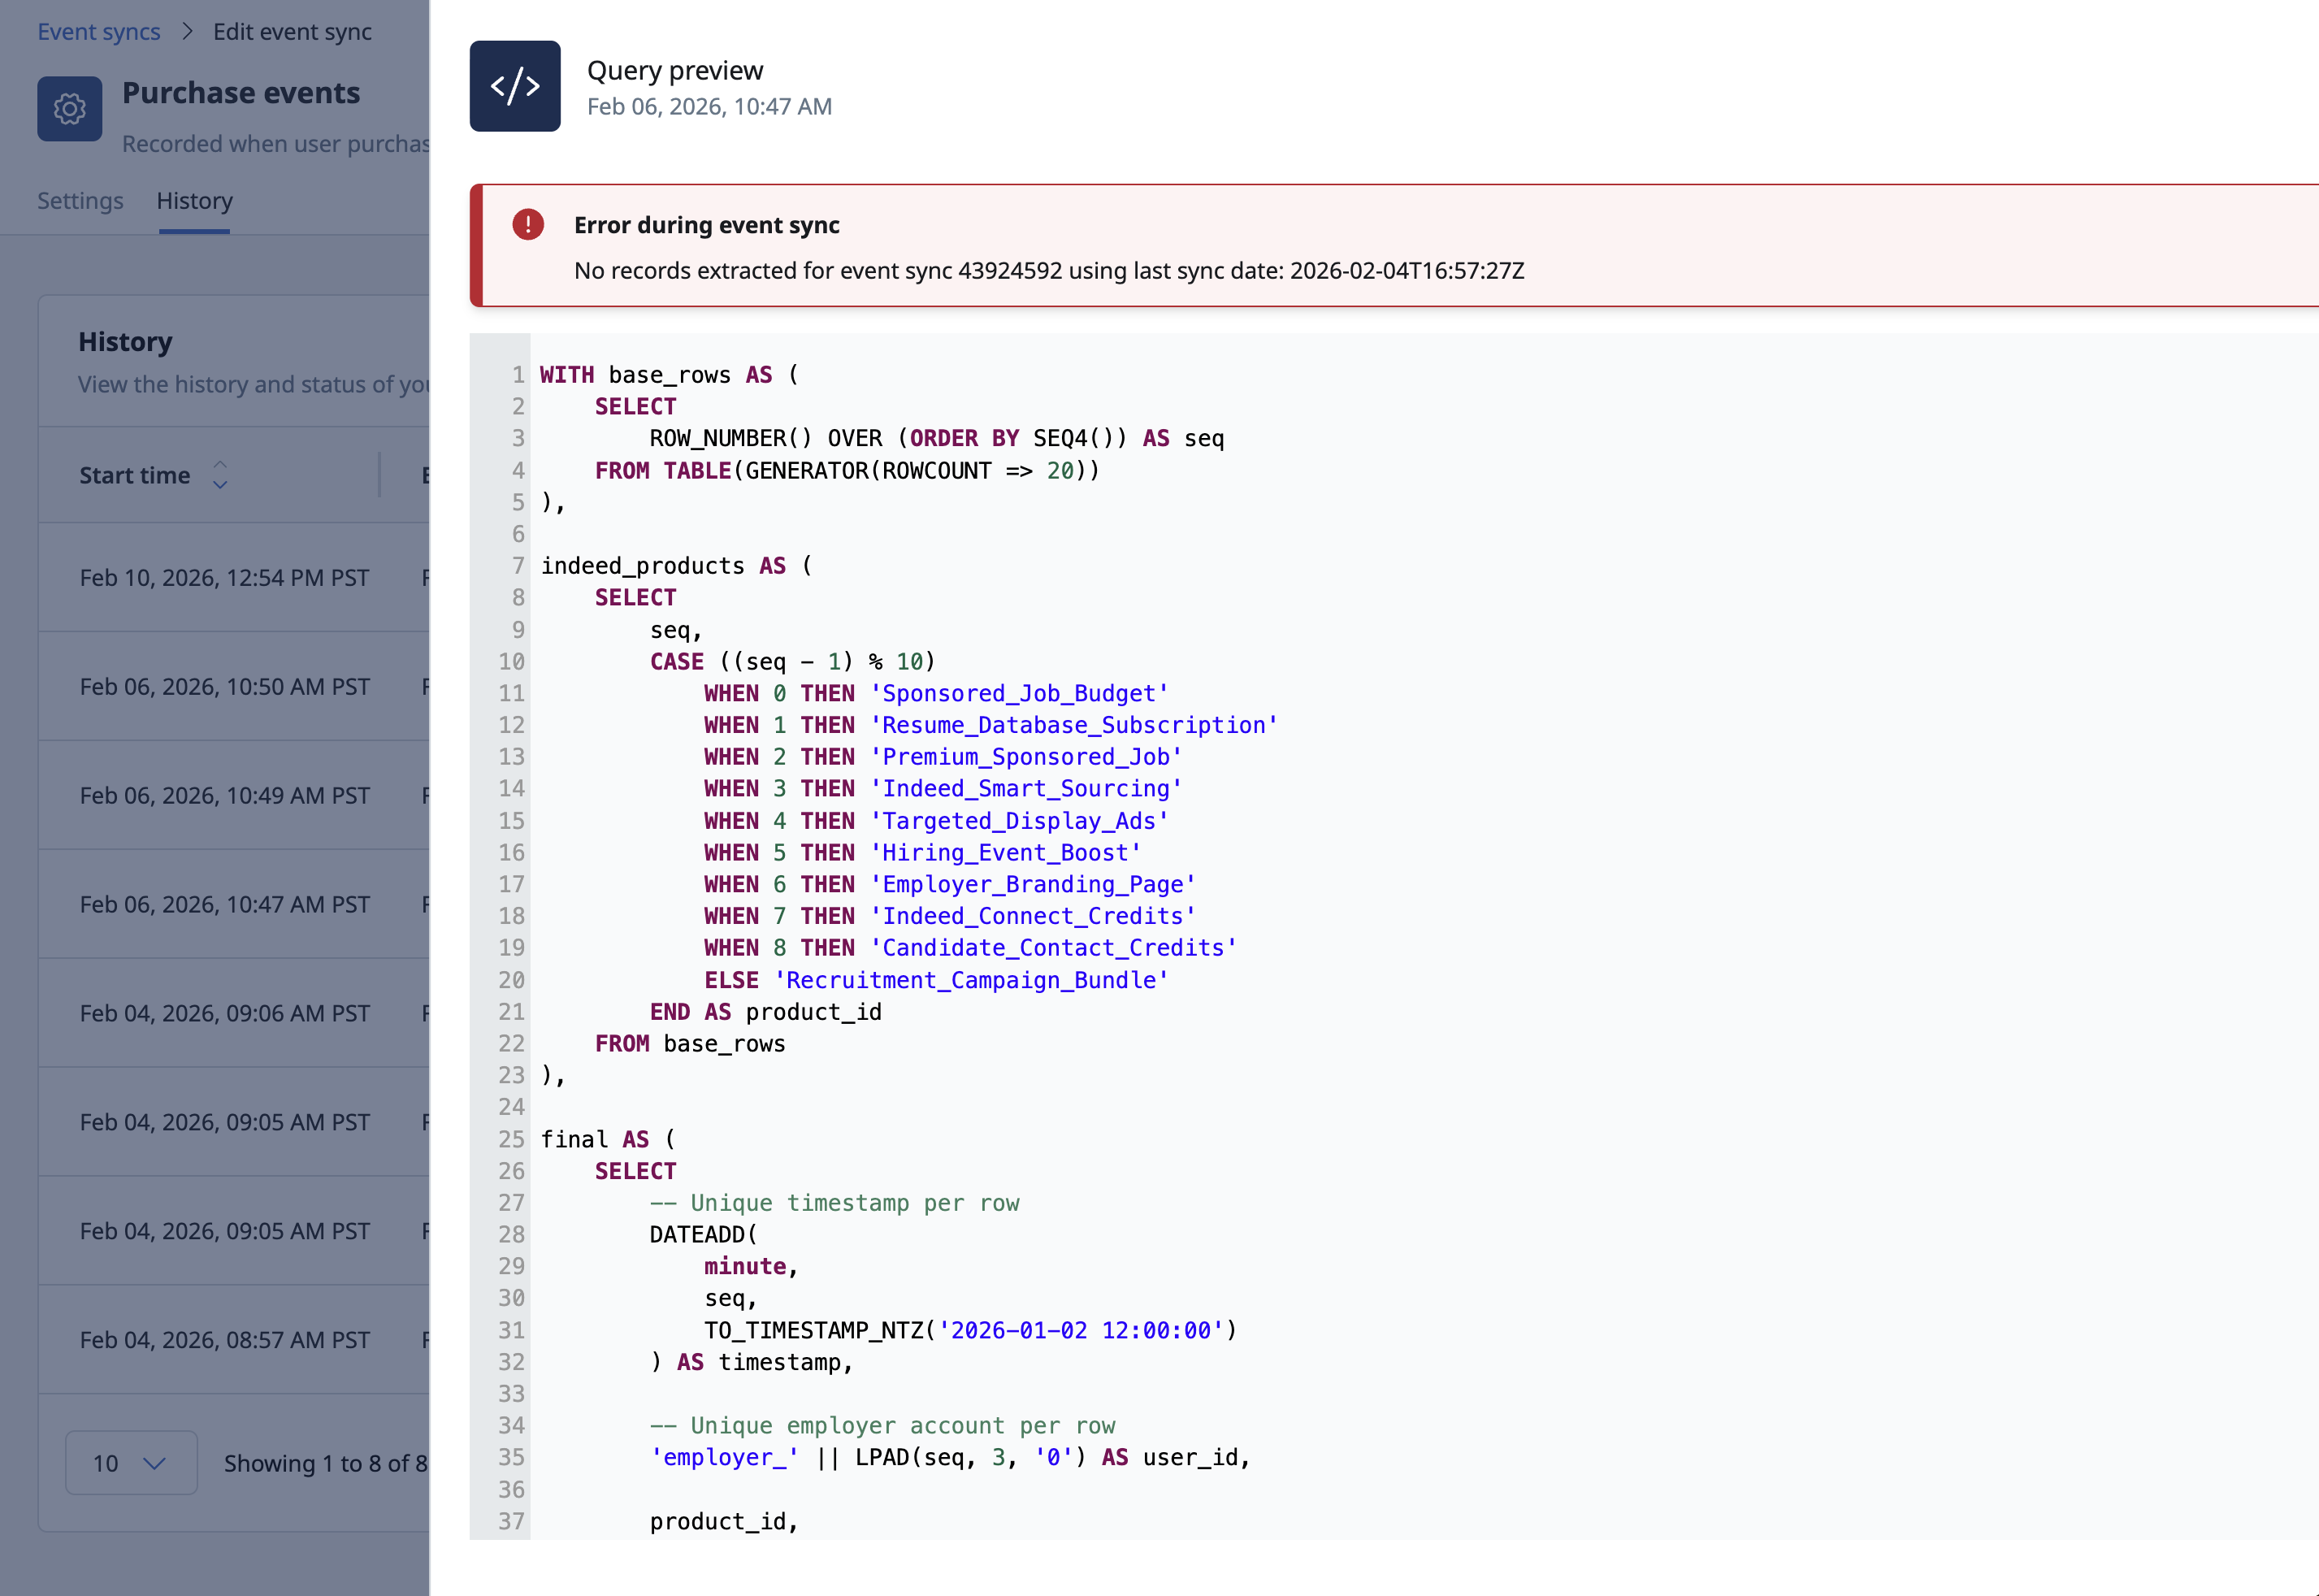Click the final AS ( code line
Screen dimensions: 2319x1596
(608, 1139)
